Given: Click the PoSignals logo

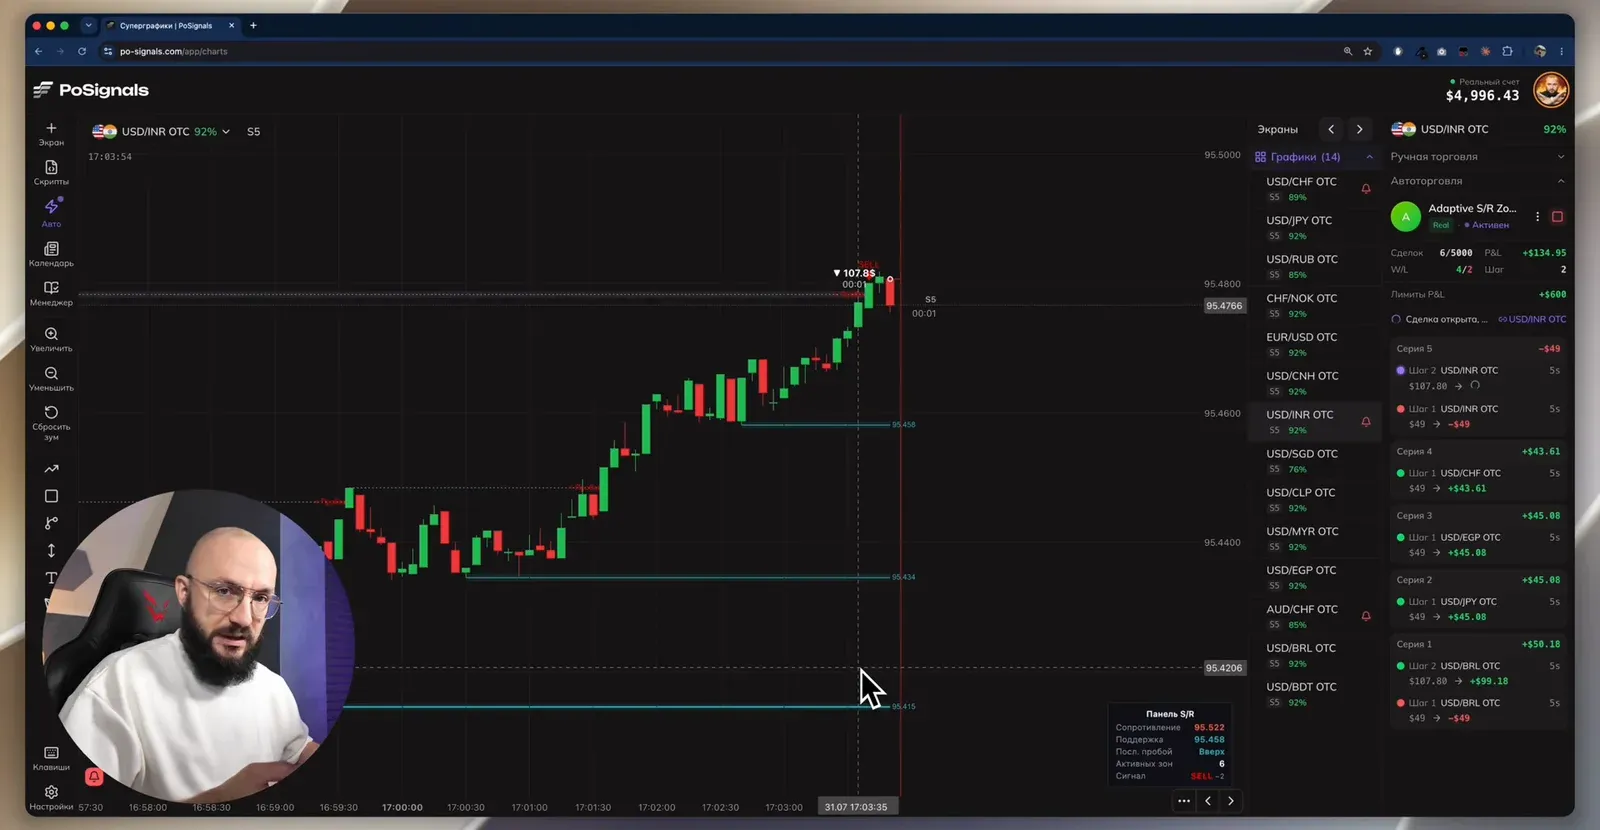Looking at the screenshot, I should click(91, 90).
